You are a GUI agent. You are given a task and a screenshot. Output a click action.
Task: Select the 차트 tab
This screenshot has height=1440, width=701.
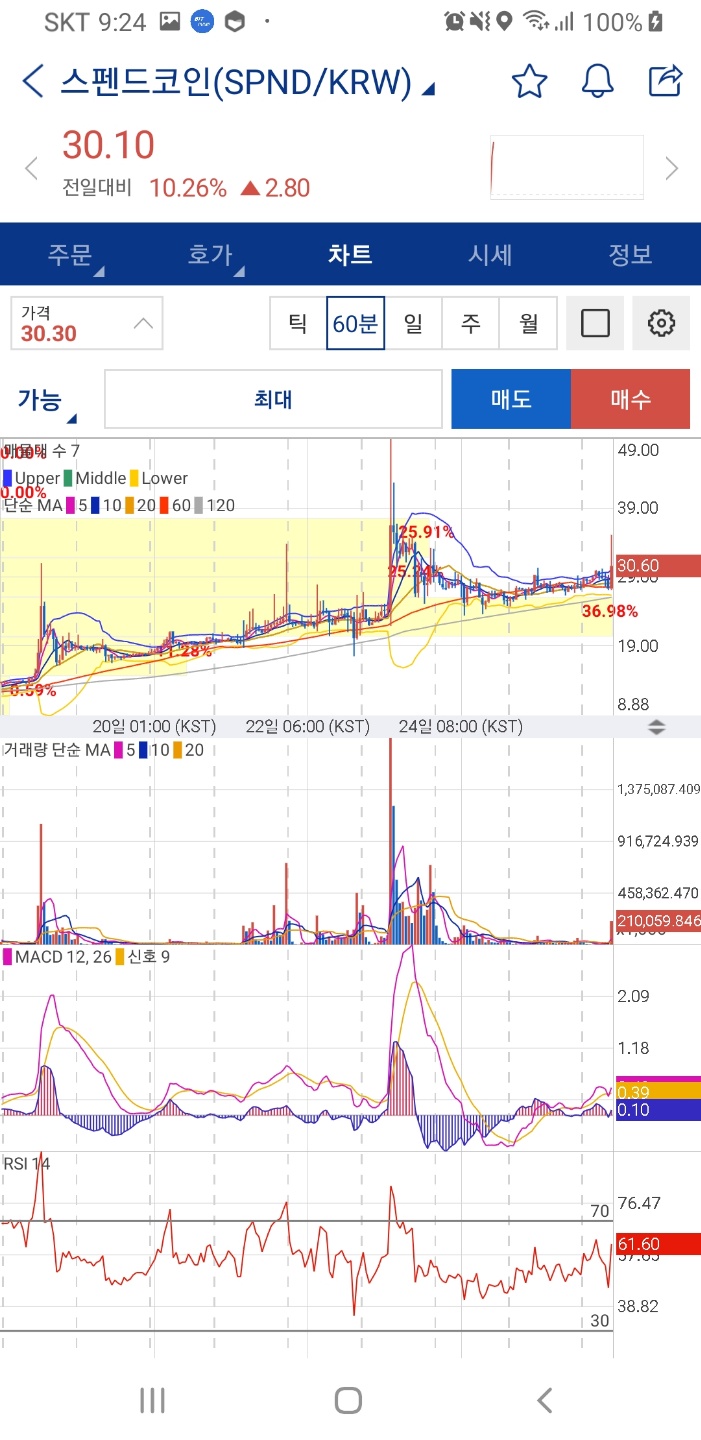pyautogui.click(x=350, y=254)
